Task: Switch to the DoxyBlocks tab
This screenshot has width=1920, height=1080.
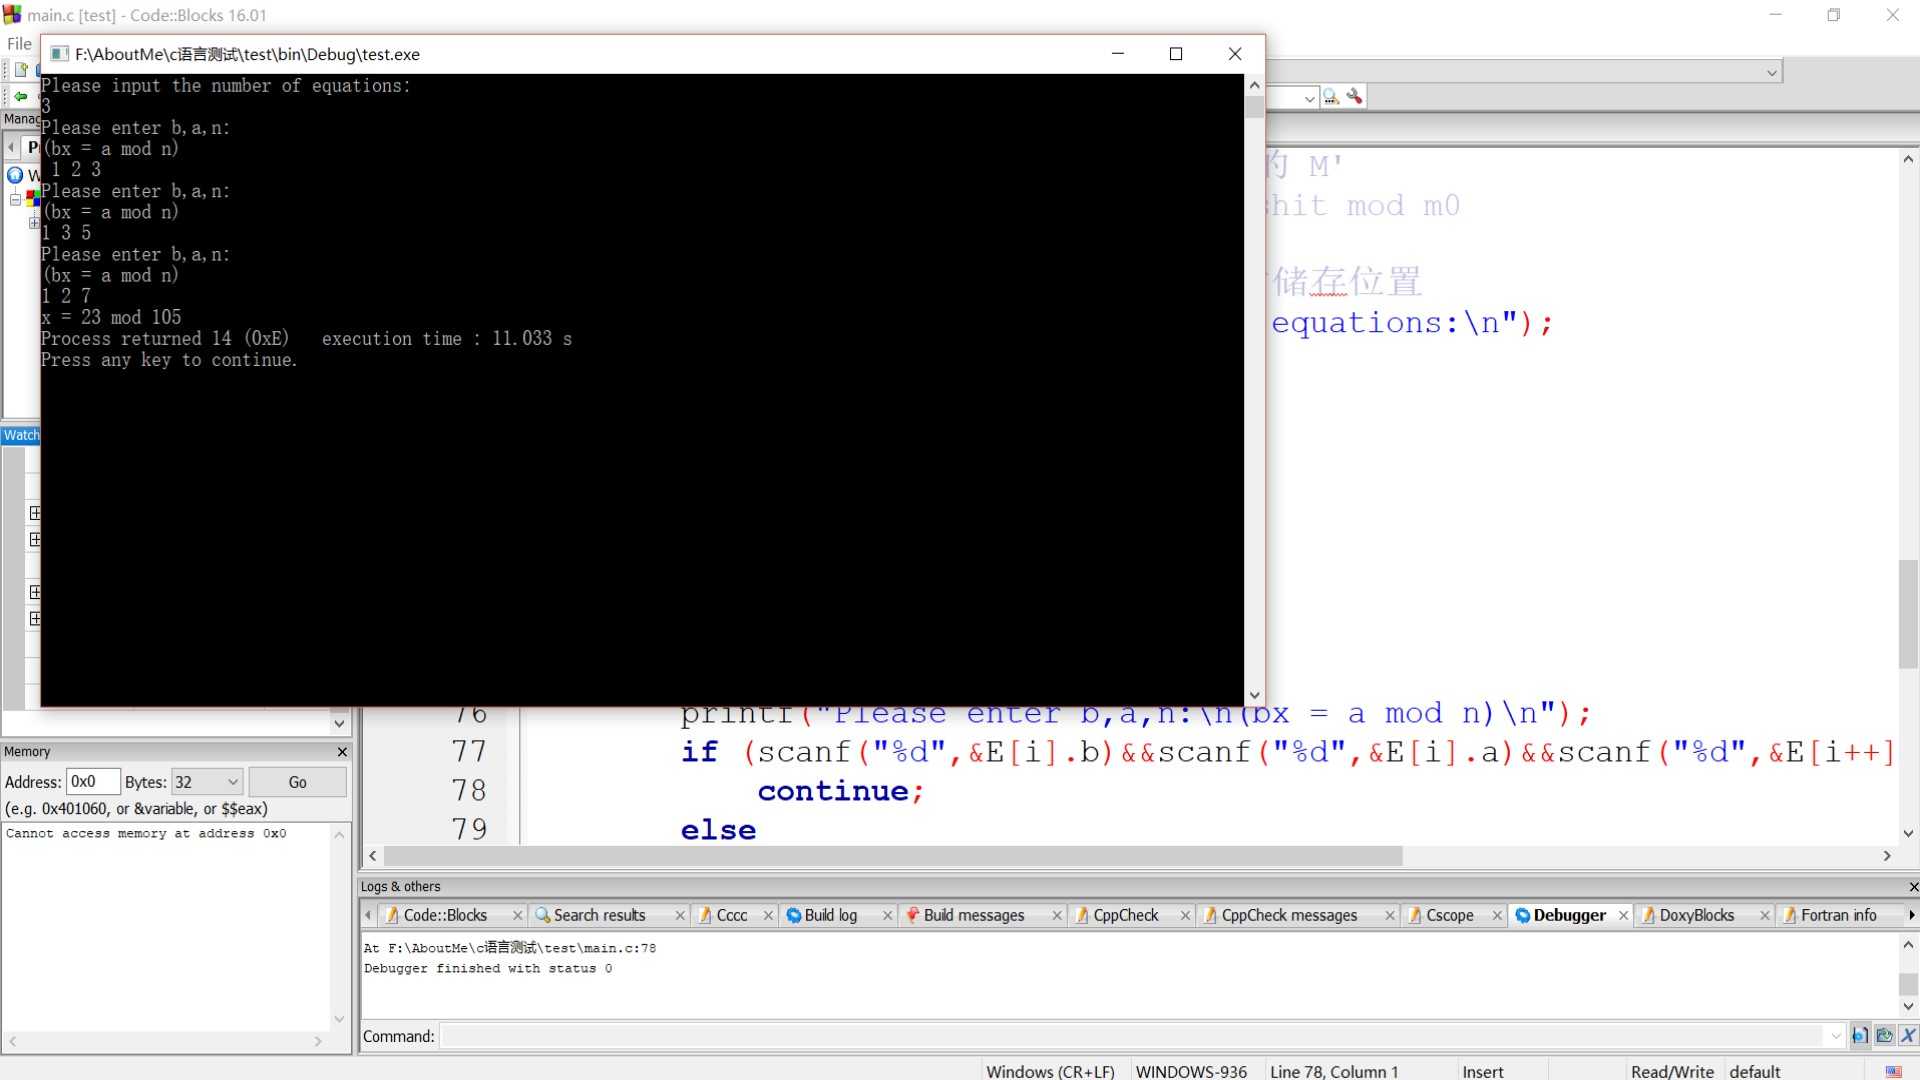Action: 1697,915
